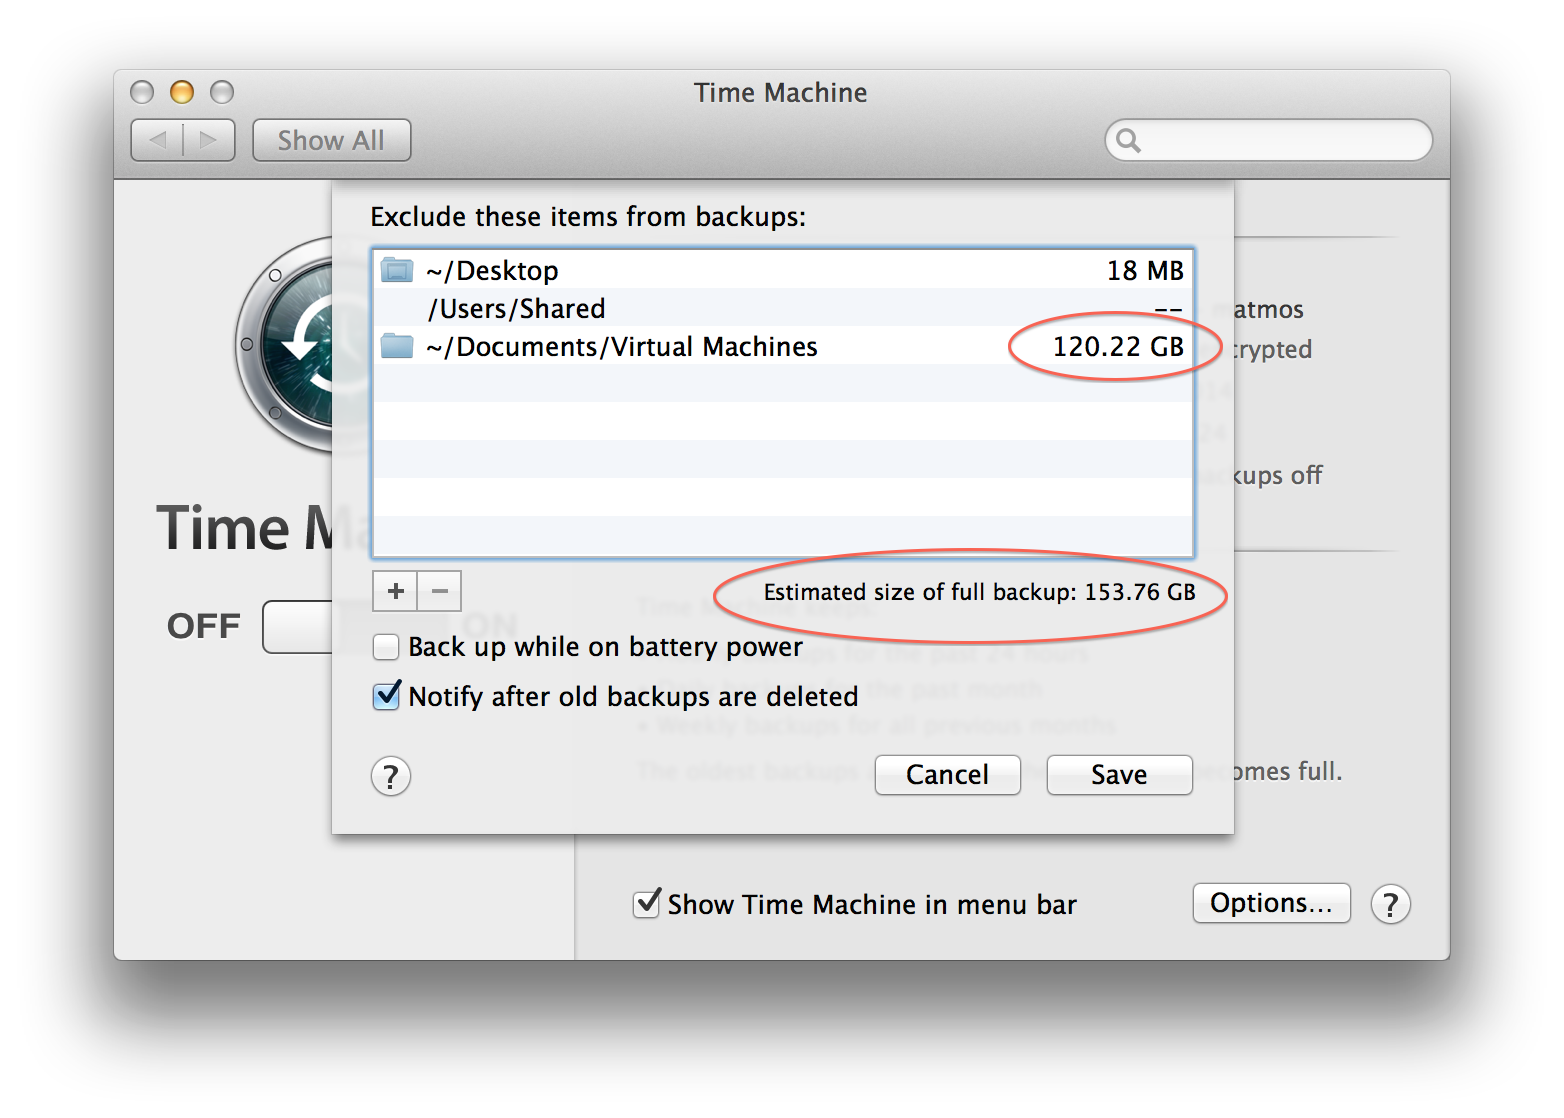
Task: Add an excluded item with plus button
Action: [395, 591]
